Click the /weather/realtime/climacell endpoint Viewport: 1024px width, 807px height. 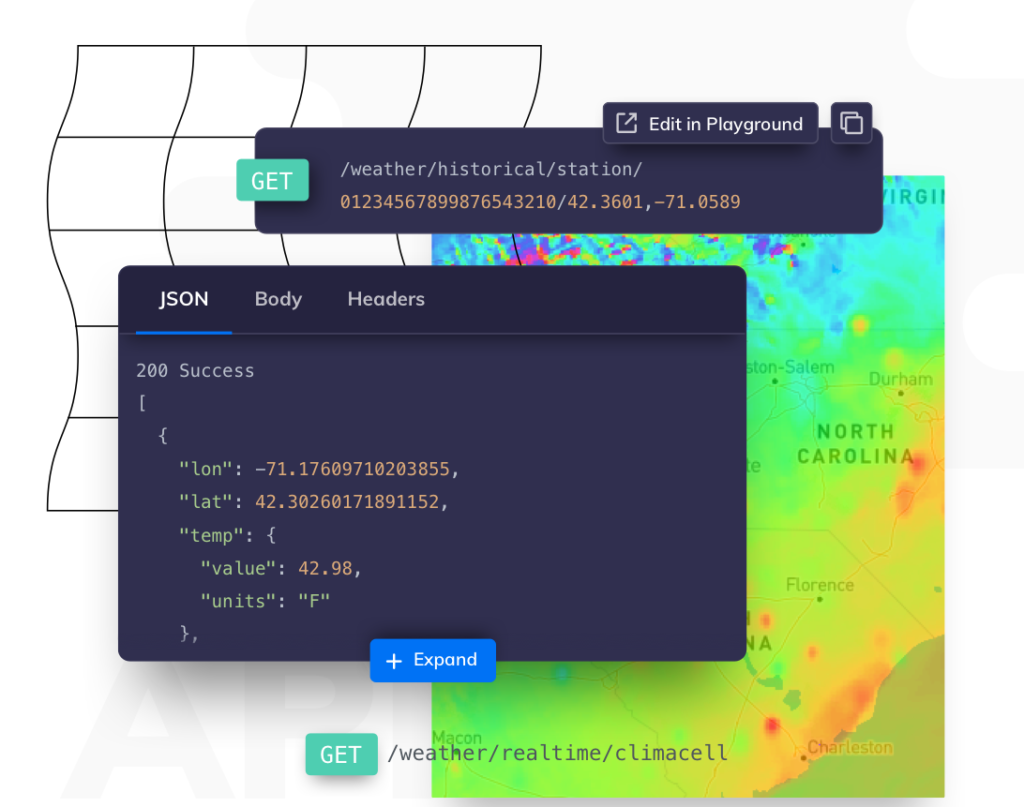557,753
